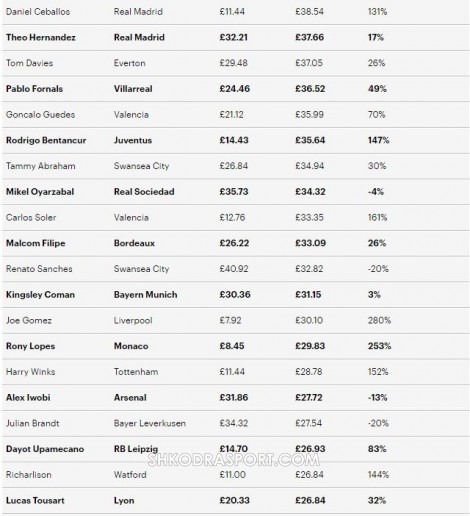Select Carlos Soler's £12.76 value
Screen dimensions: 470x516
(x=232, y=217)
